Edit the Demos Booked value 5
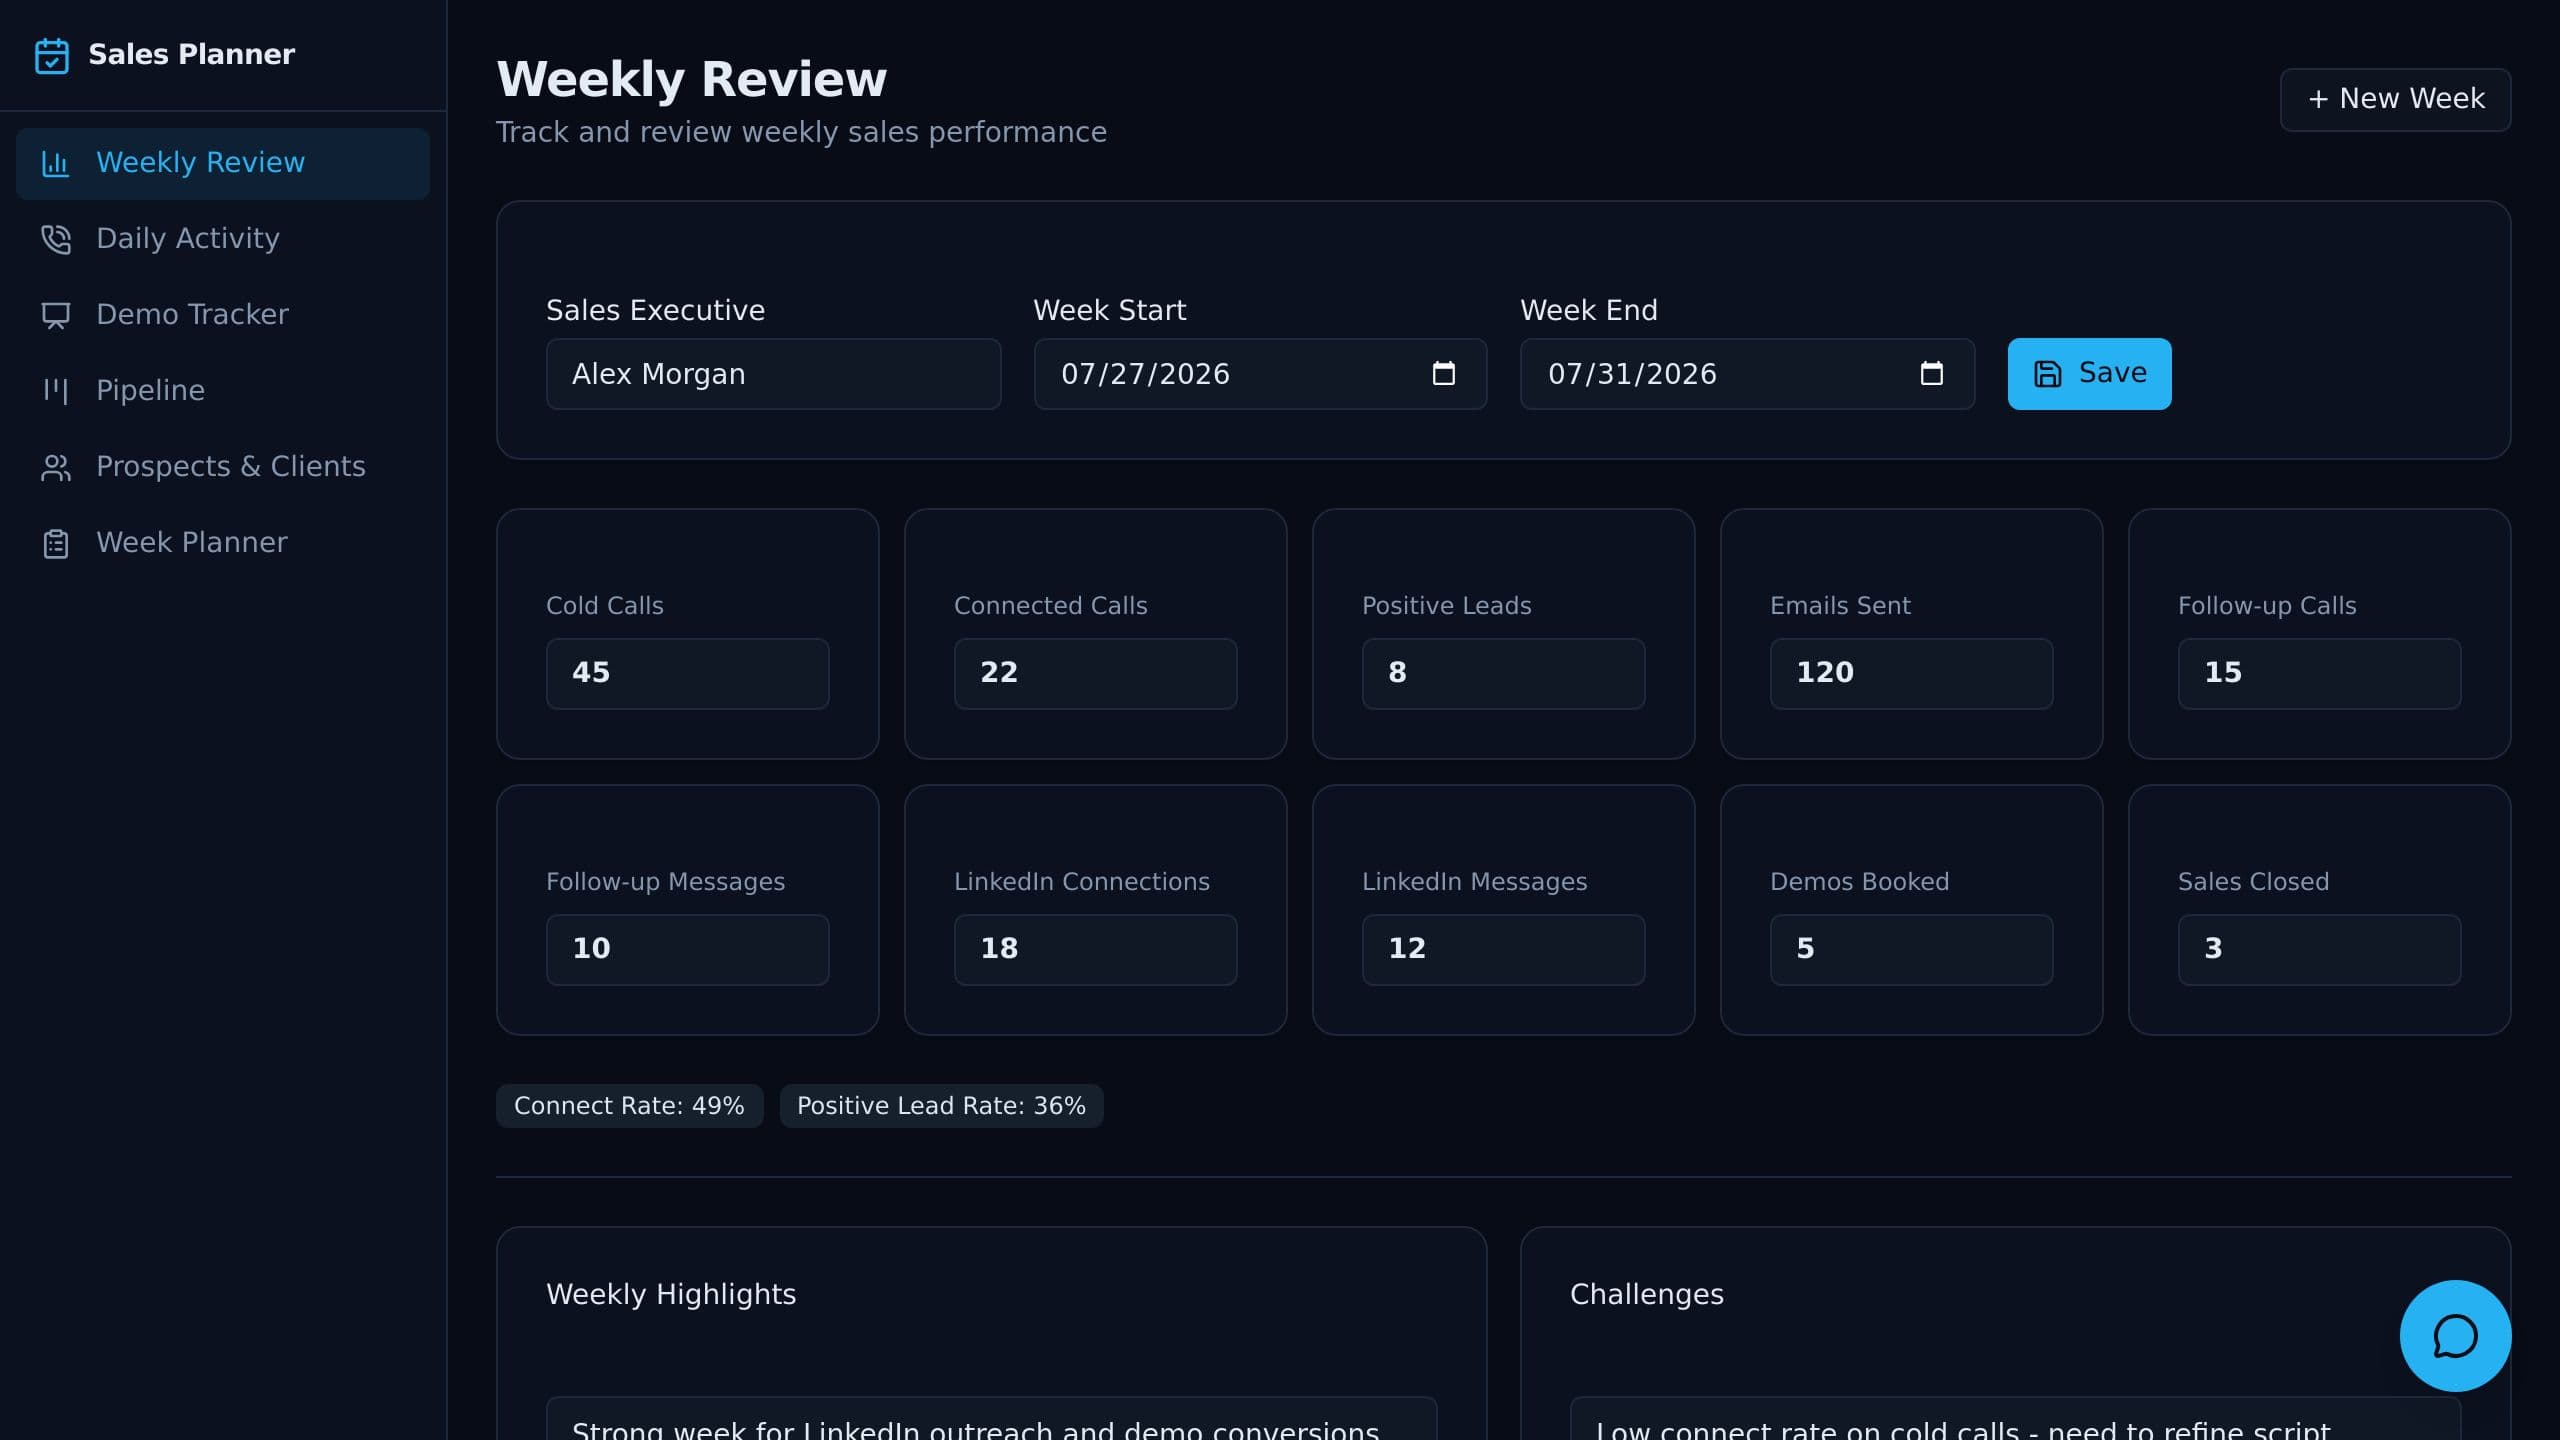The height and width of the screenshot is (1440, 2560). click(1911, 949)
